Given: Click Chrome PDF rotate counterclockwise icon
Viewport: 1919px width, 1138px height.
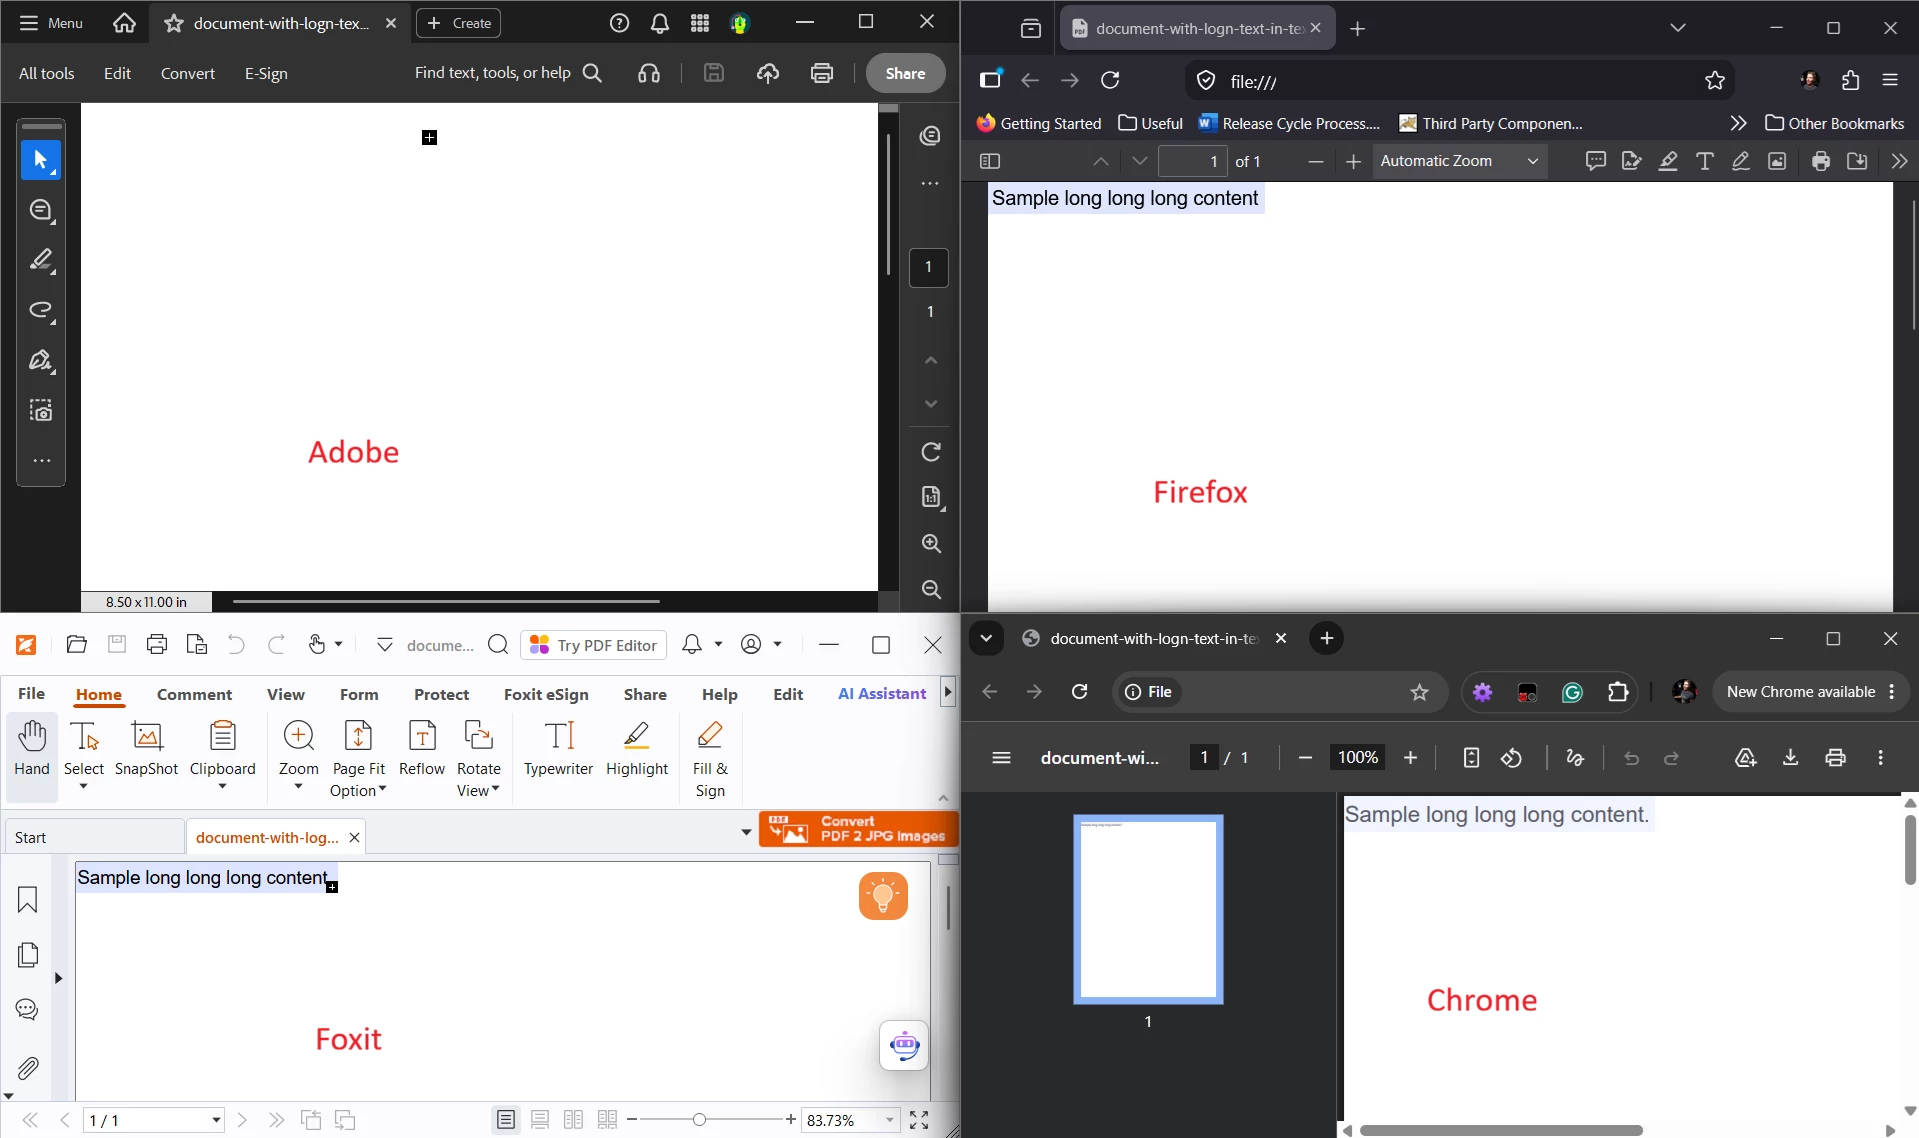Looking at the screenshot, I should tap(1511, 758).
